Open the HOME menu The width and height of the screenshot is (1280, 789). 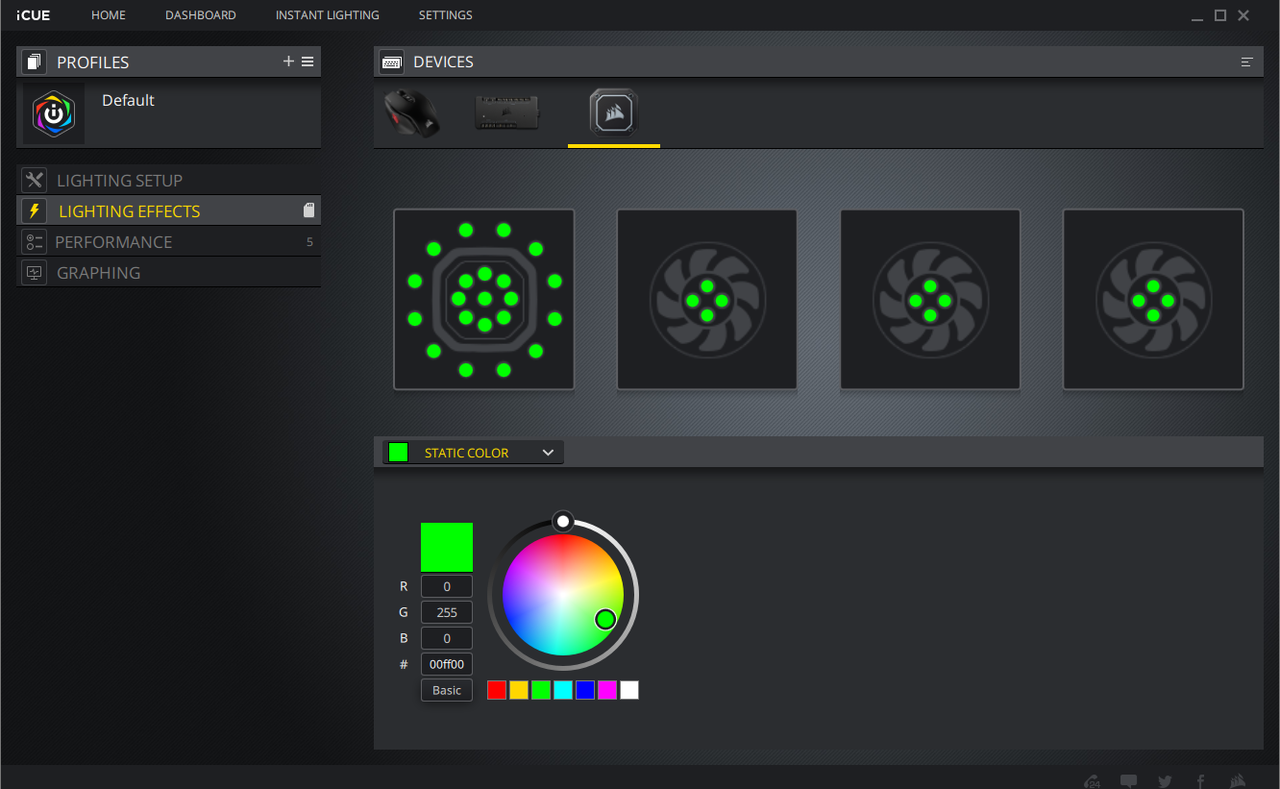[x=108, y=15]
